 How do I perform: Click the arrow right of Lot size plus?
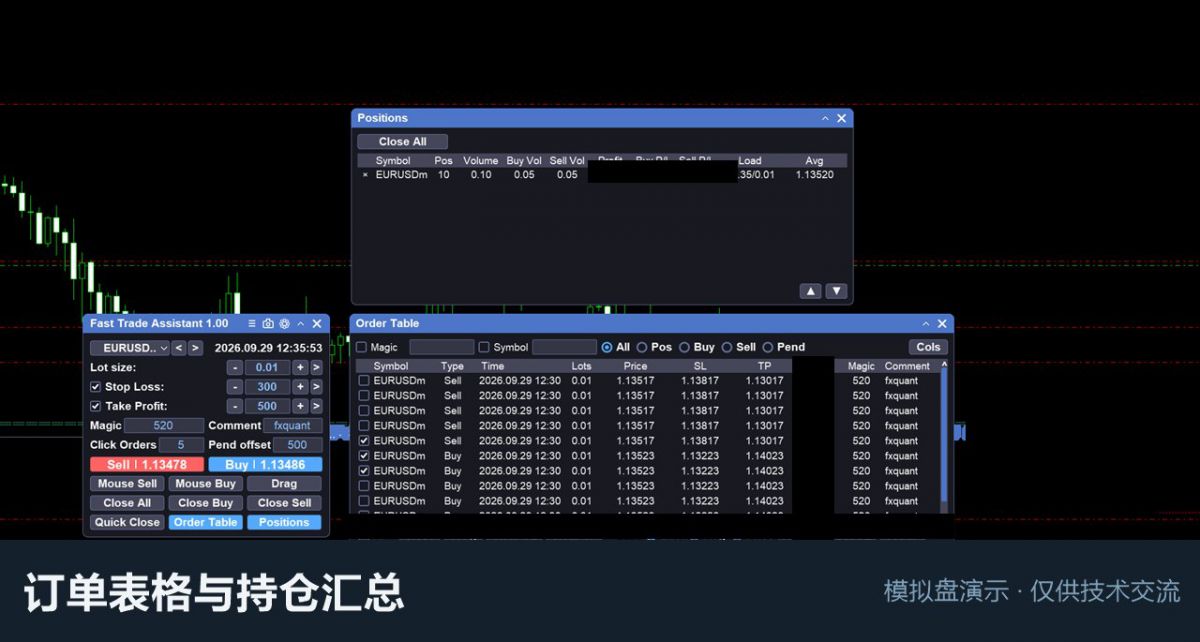(x=316, y=368)
